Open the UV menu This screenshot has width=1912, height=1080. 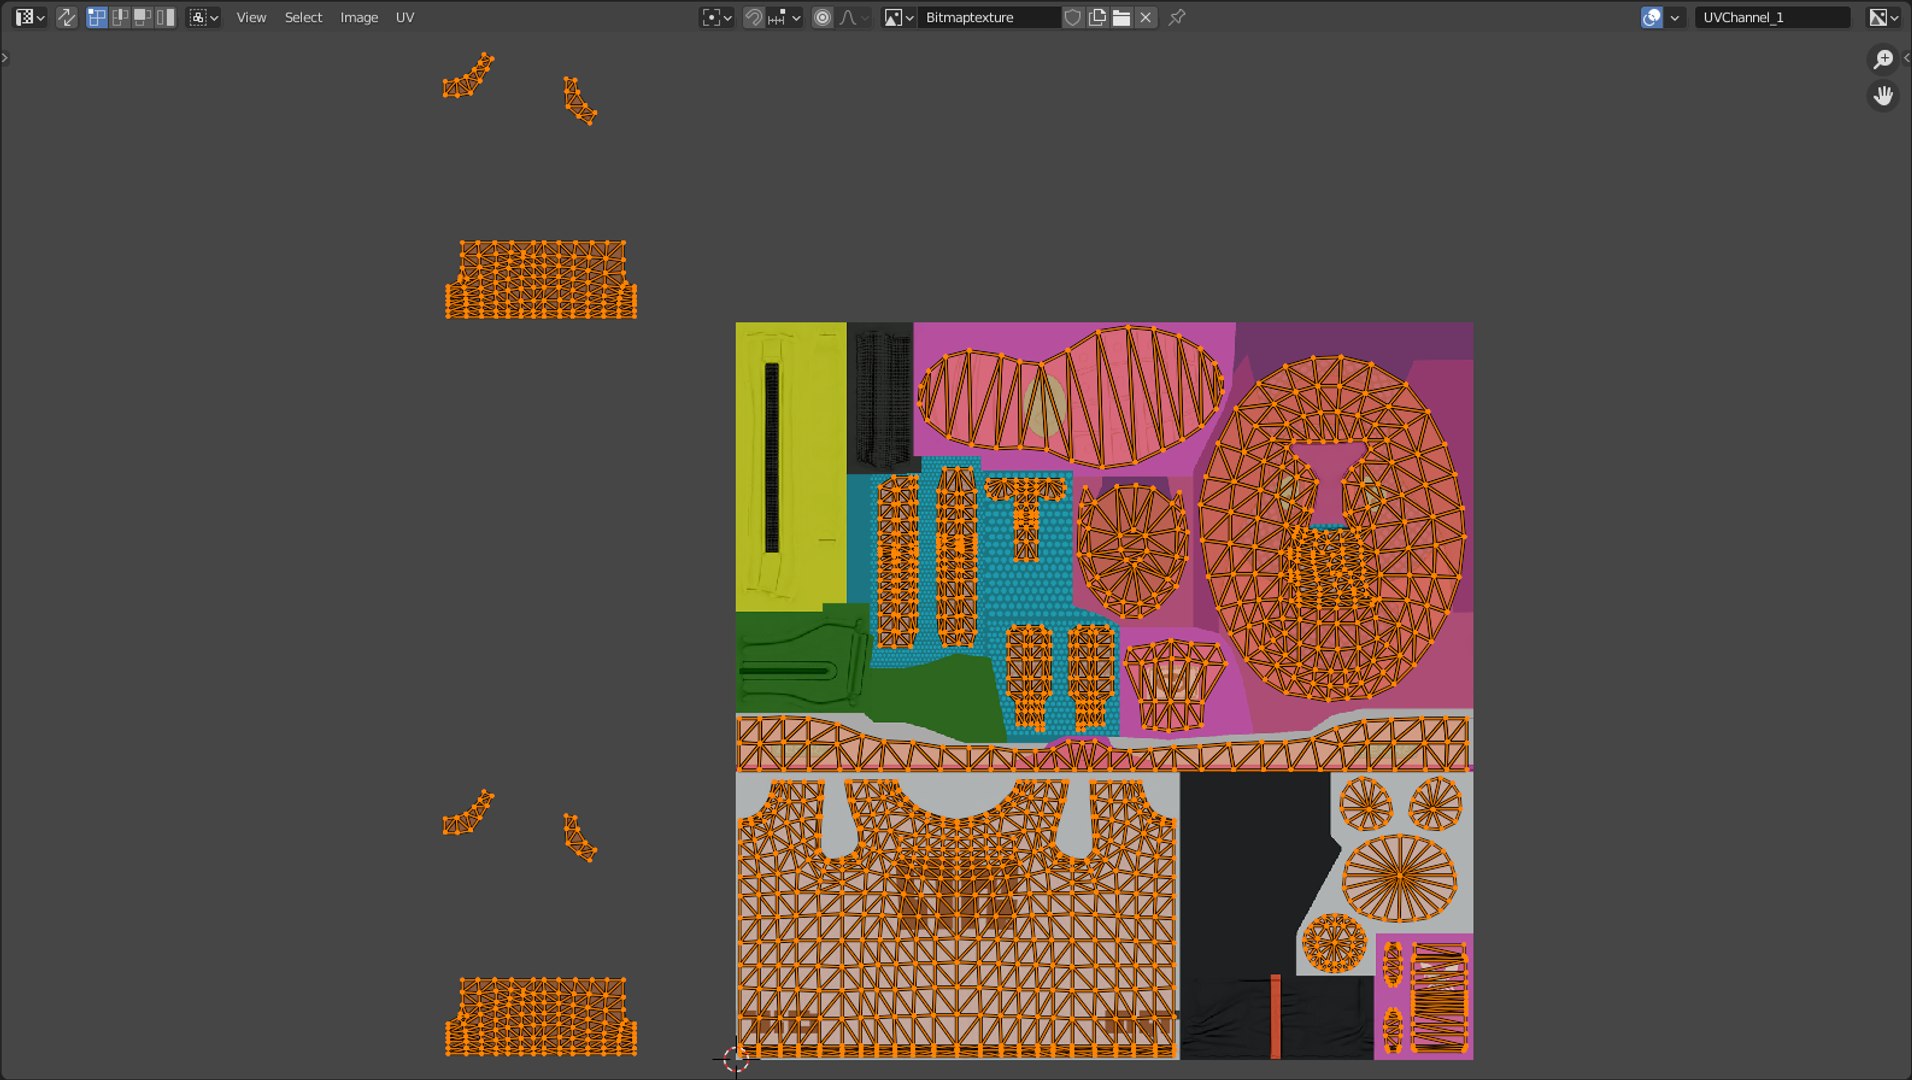point(405,17)
